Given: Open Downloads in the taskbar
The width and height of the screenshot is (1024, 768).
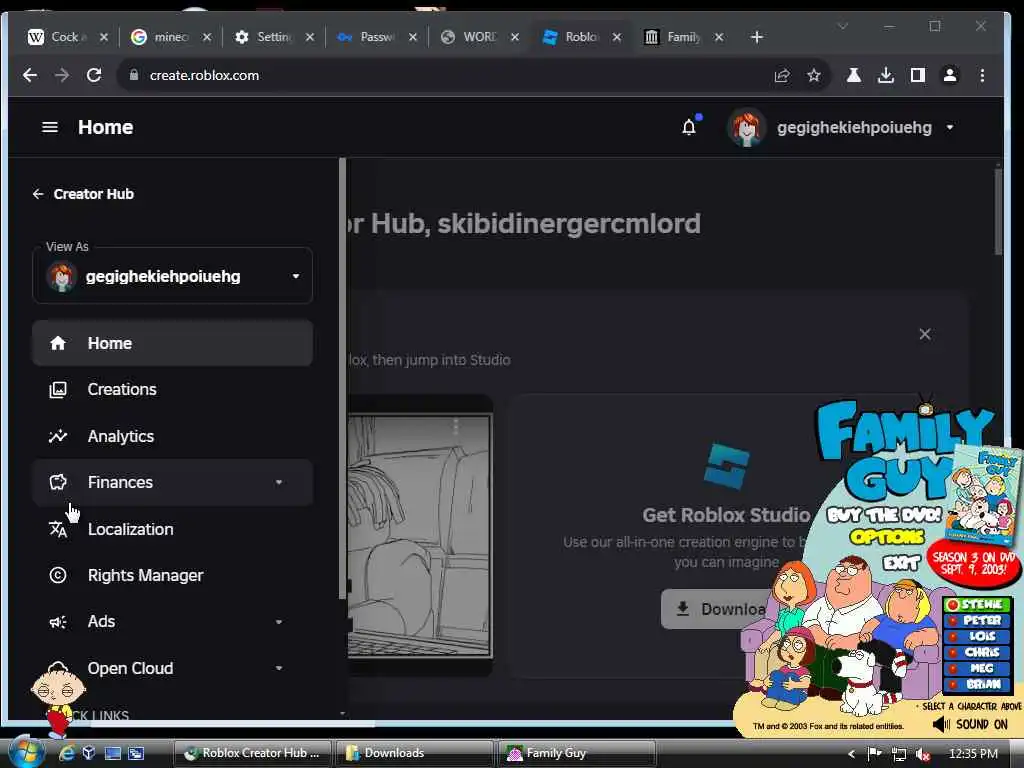Looking at the screenshot, I should (x=414, y=753).
